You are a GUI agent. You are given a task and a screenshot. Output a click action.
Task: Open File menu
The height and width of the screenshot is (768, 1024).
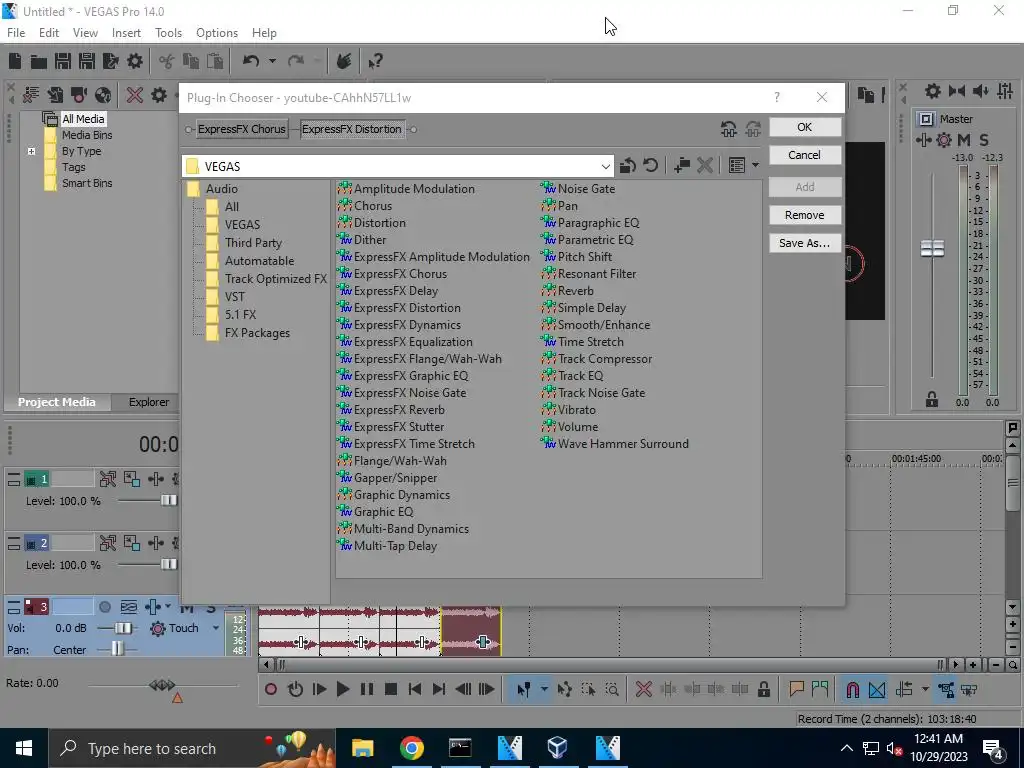(x=16, y=33)
